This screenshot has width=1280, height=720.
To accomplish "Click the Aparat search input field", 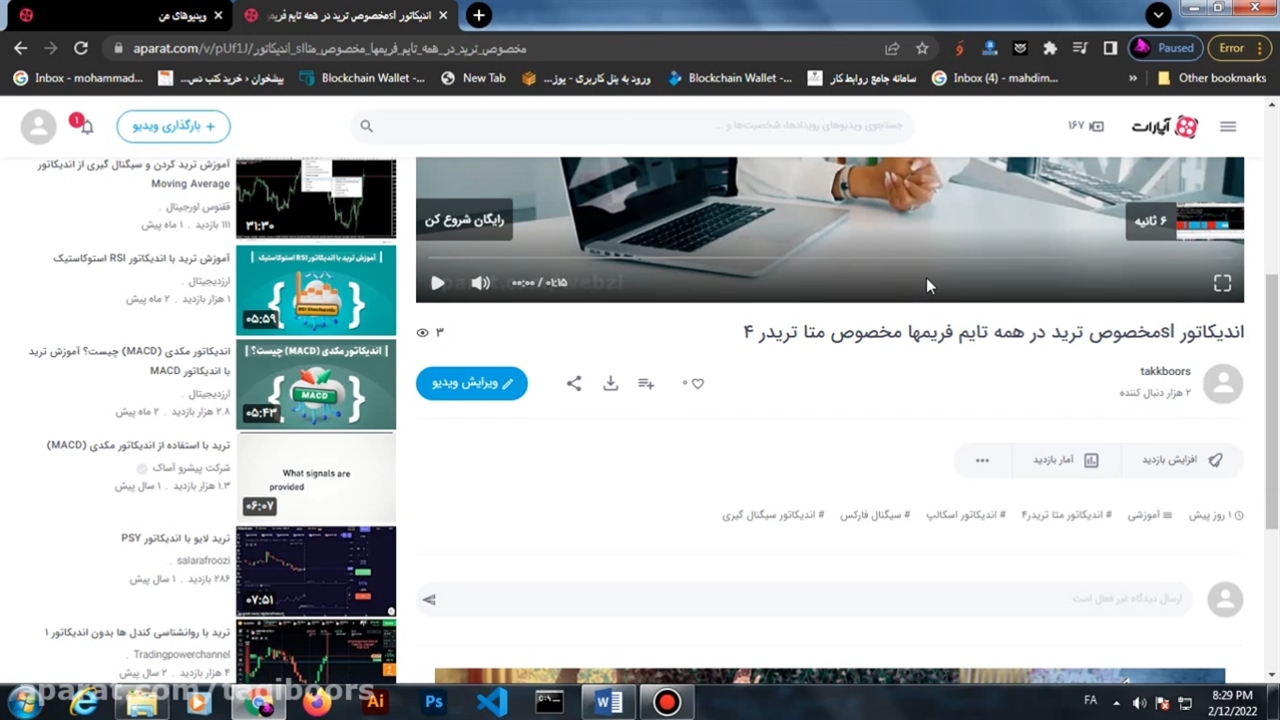I will coord(640,126).
